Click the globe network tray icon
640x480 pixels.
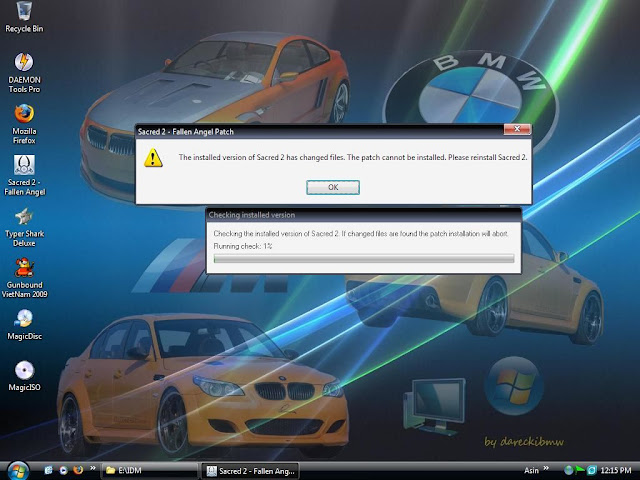[569, 470]
